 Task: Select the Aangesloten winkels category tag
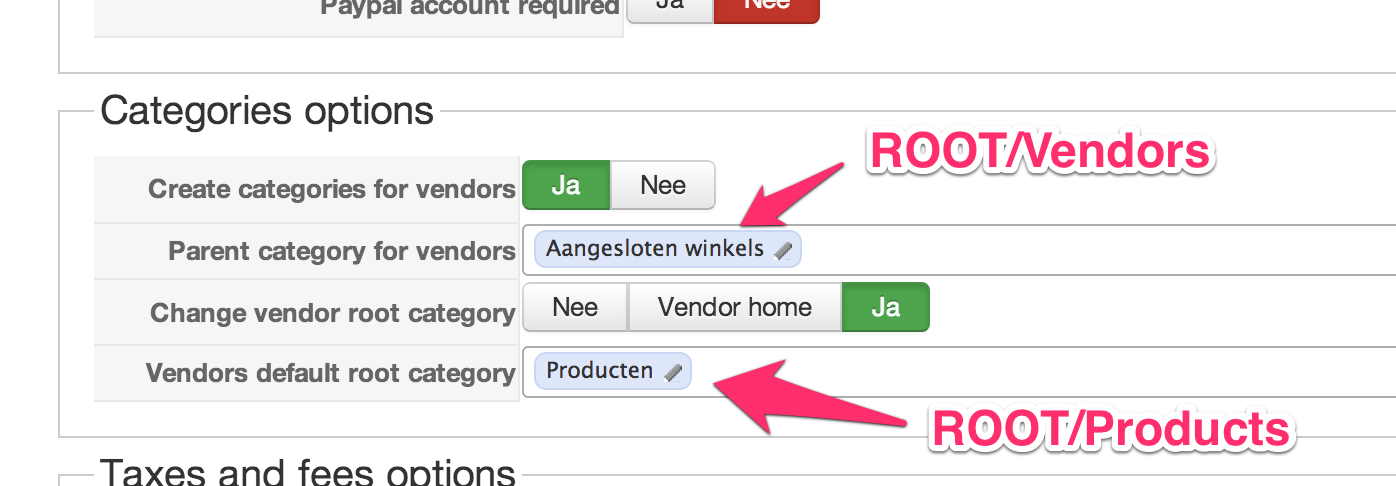pyautogui.click(x=655, y=249)
